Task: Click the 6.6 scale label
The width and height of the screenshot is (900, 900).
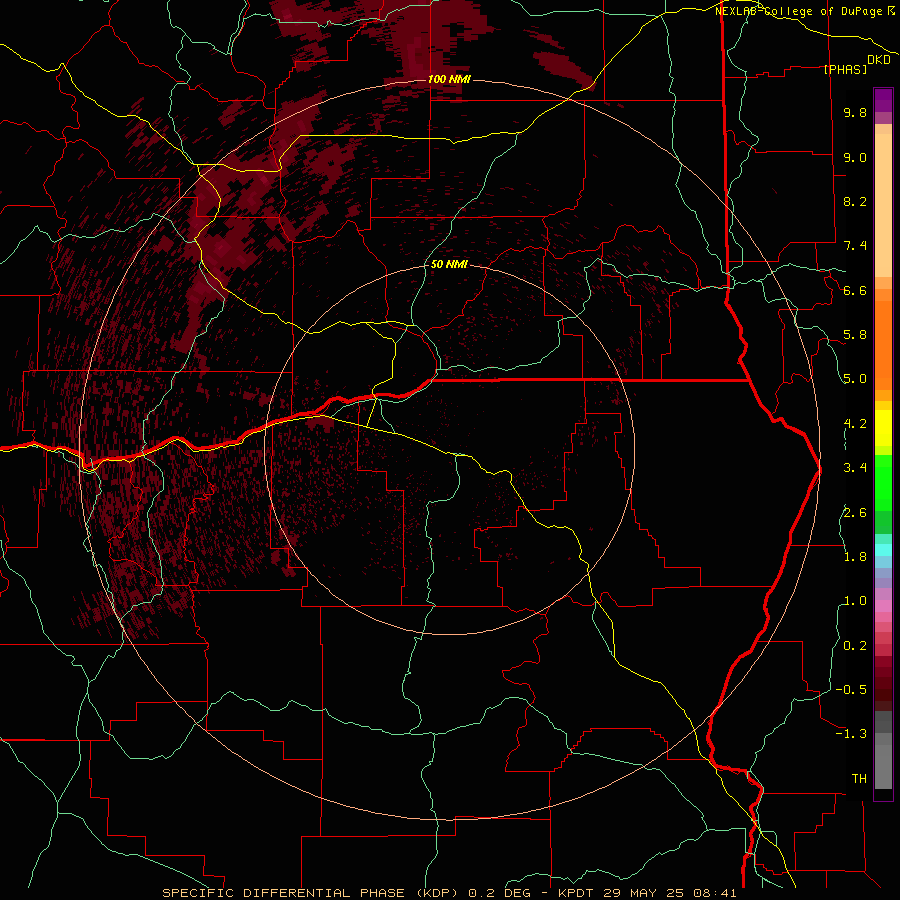Action: (x=855, y=290)
